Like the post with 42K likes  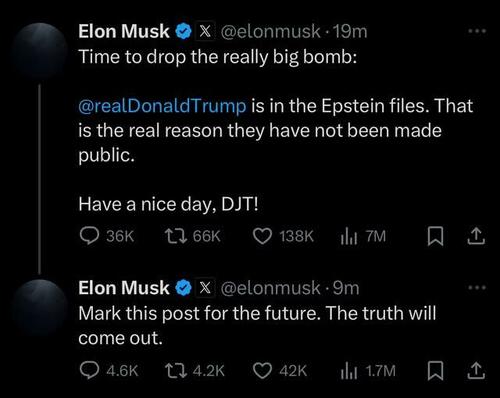[x=263, y=371]
